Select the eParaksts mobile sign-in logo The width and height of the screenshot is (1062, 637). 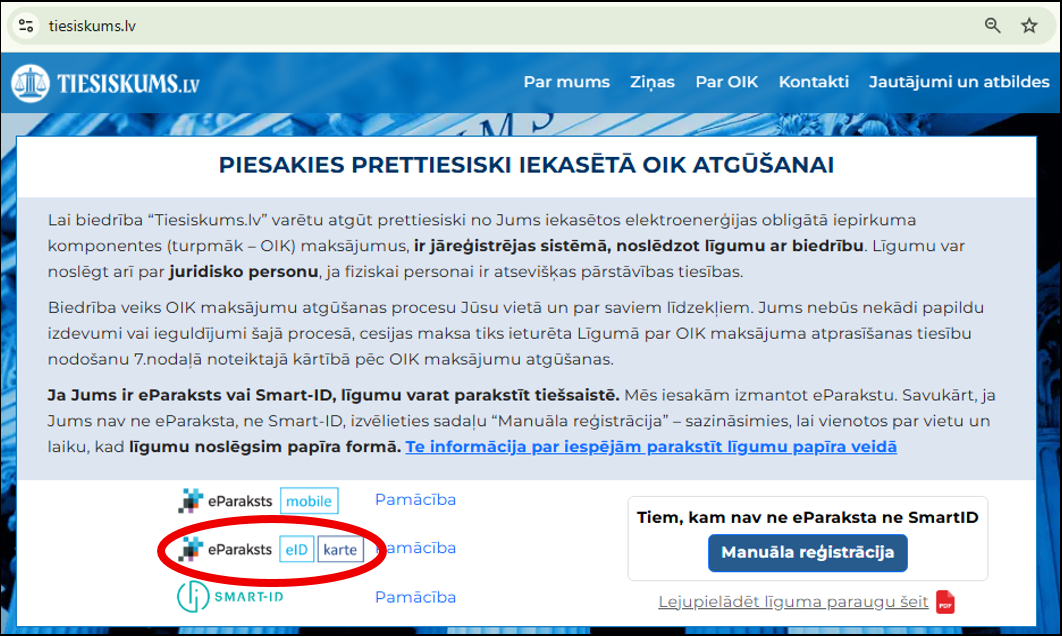258,500
